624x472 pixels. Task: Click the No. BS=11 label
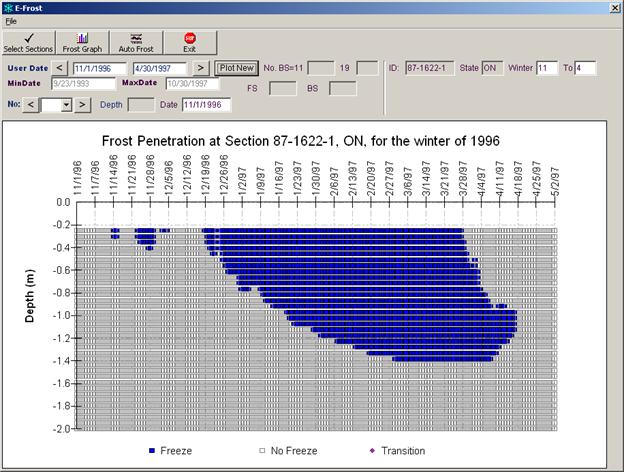(x=283, y=68)
